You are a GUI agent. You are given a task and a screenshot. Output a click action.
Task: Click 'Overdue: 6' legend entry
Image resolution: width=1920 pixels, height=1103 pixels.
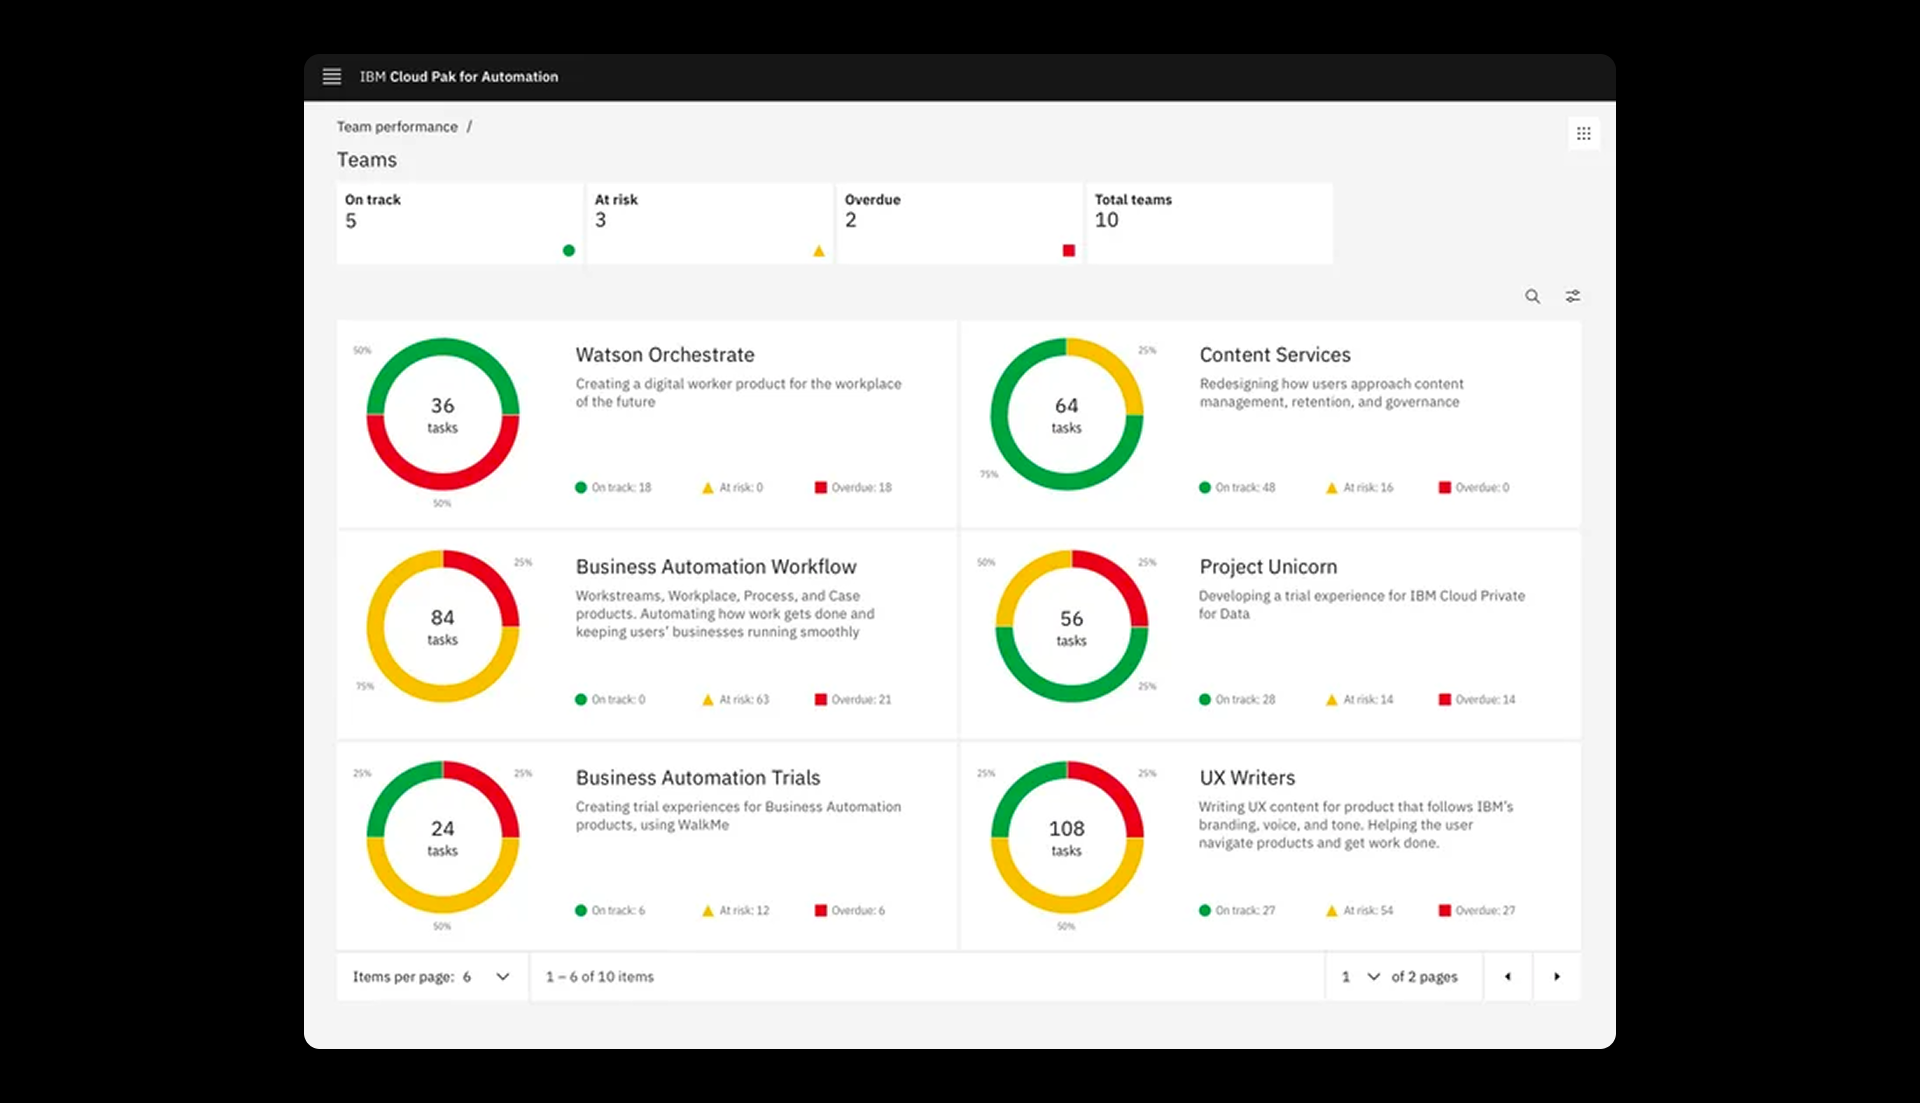point(850,911)
